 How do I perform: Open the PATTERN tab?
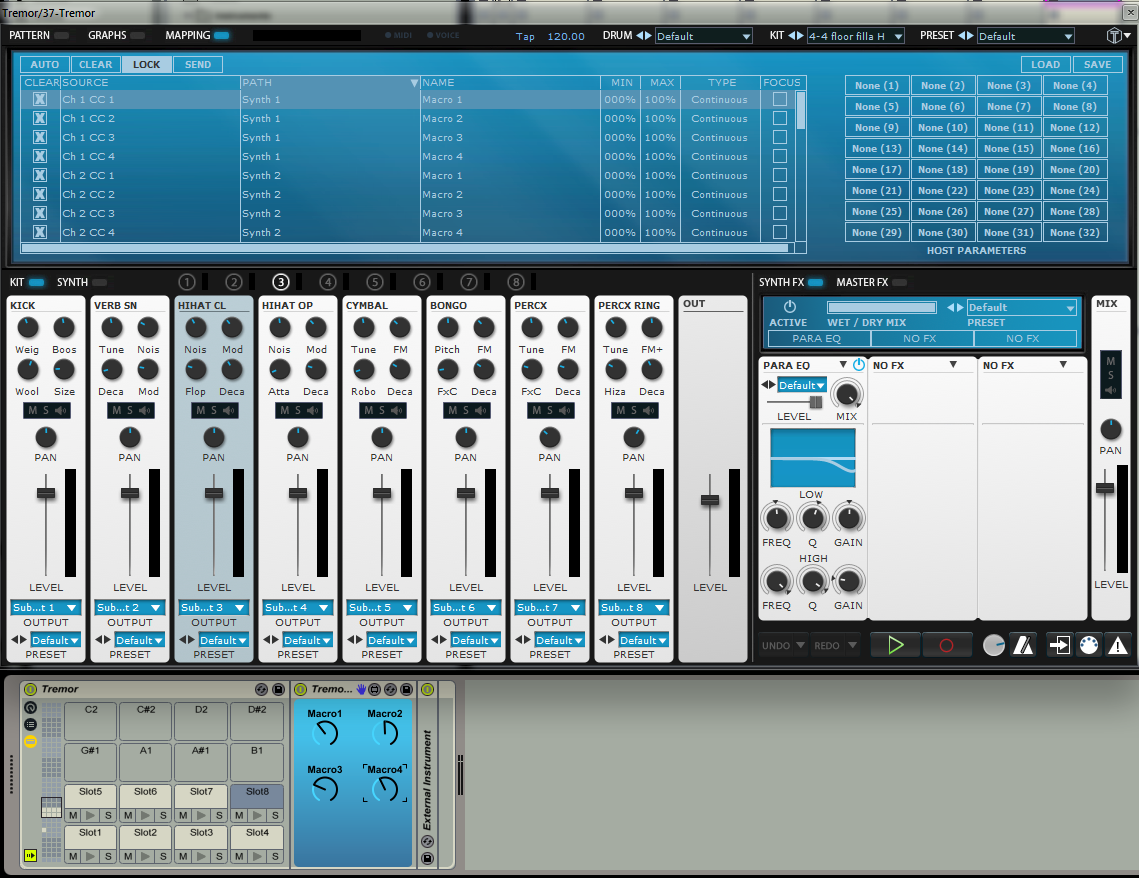tap(29, 35)
